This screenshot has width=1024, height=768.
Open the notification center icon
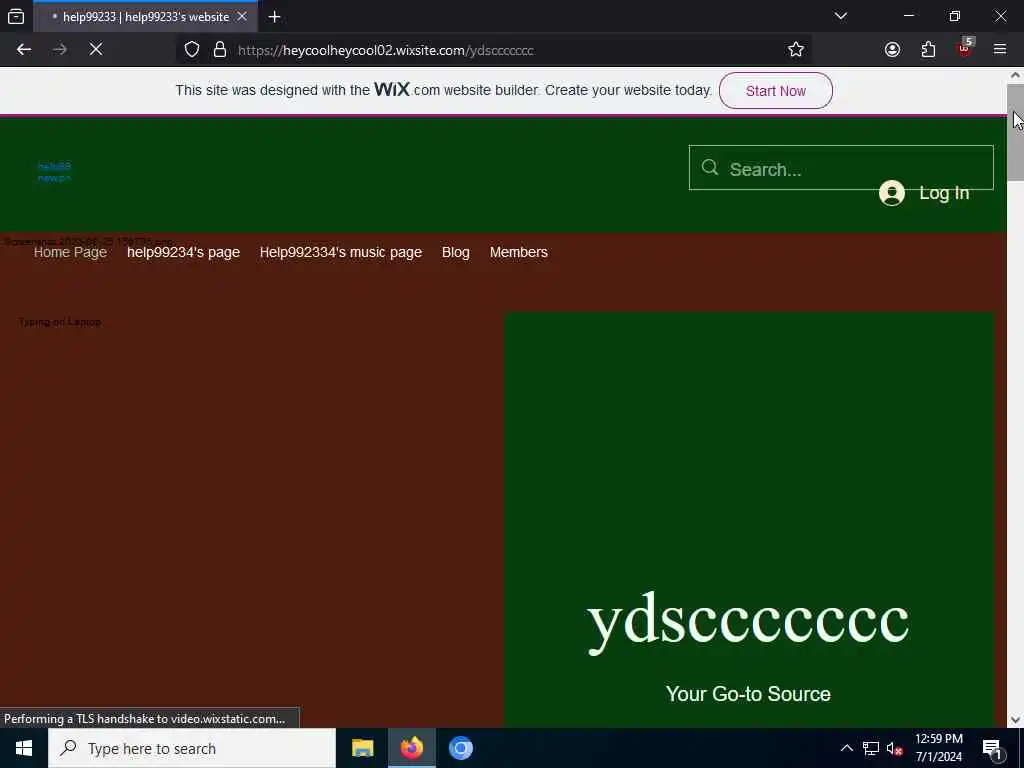993,748
